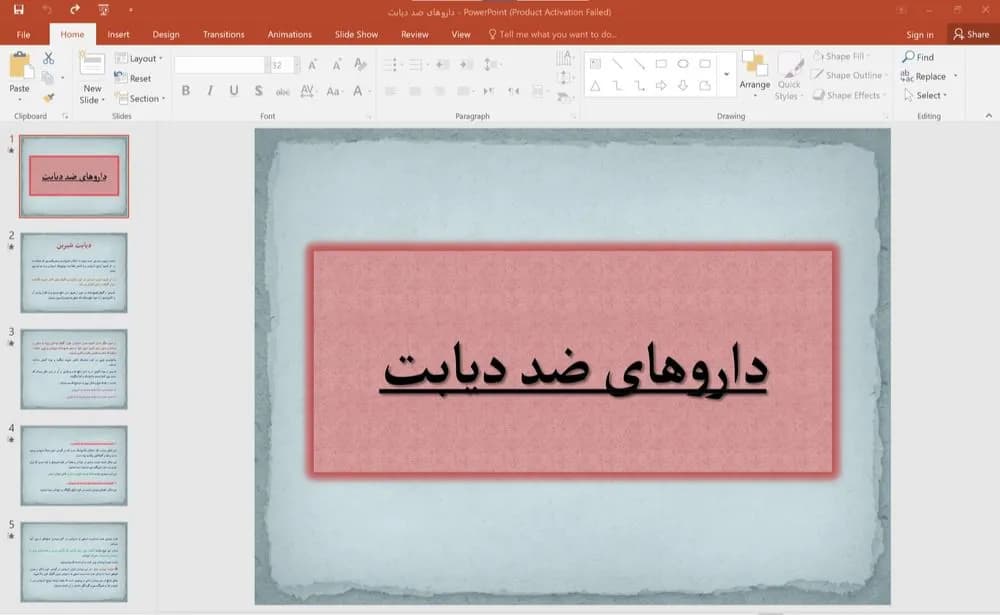Image resolution: width=1000 pixels, height=615 pixels.
Task: Toggle Underline formatting
Action: tap(234, 91)
